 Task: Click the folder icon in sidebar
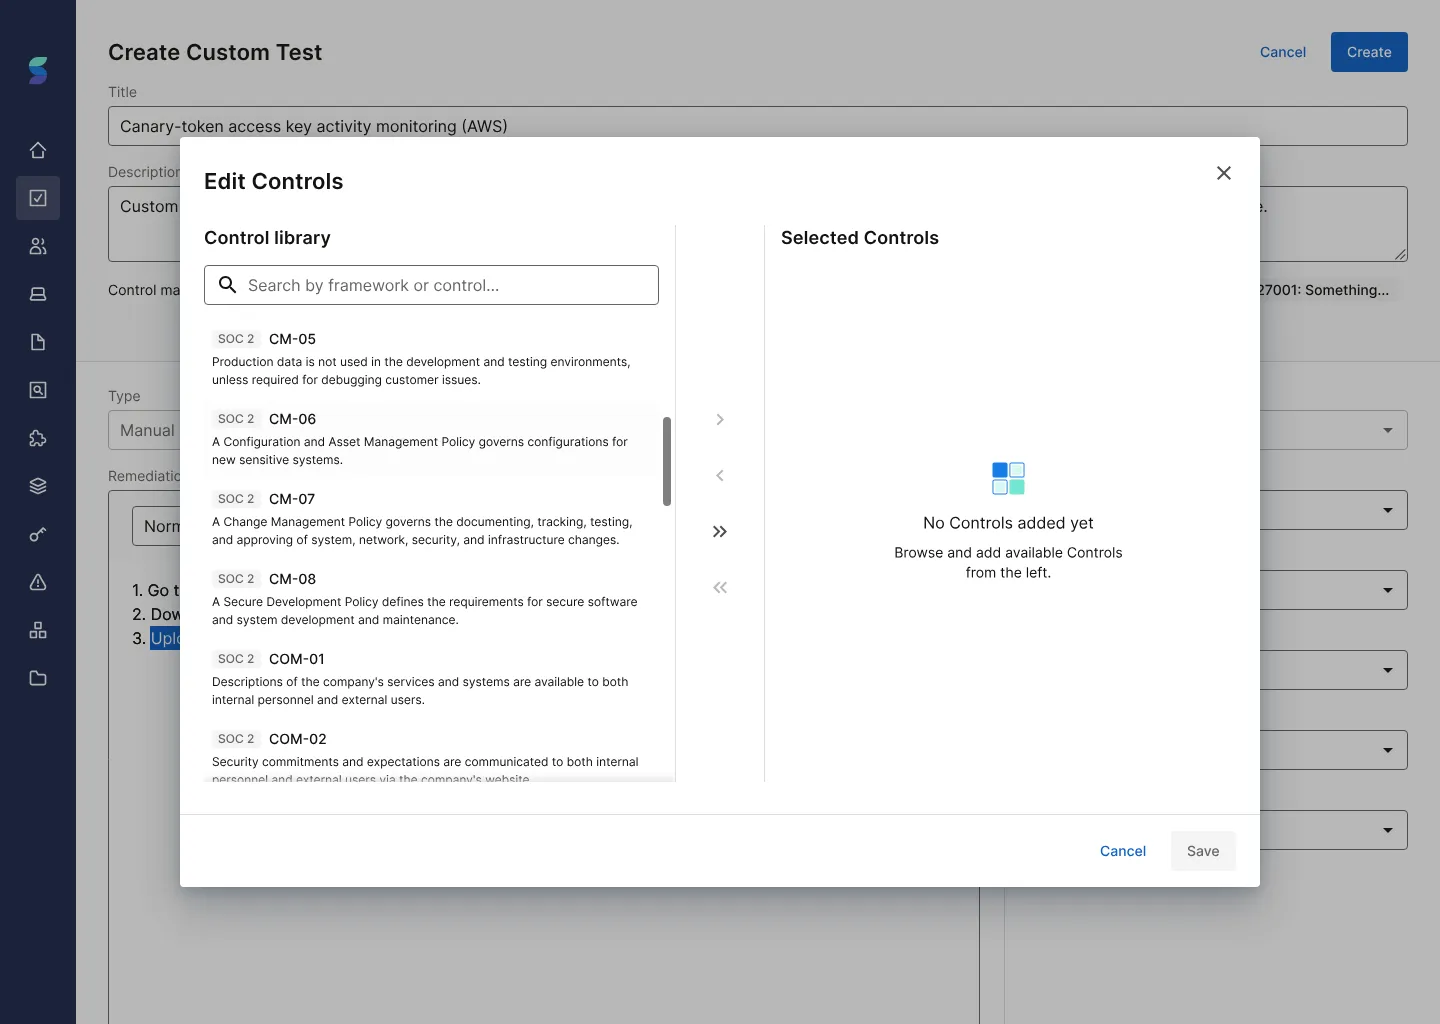(x=38, y=678)
